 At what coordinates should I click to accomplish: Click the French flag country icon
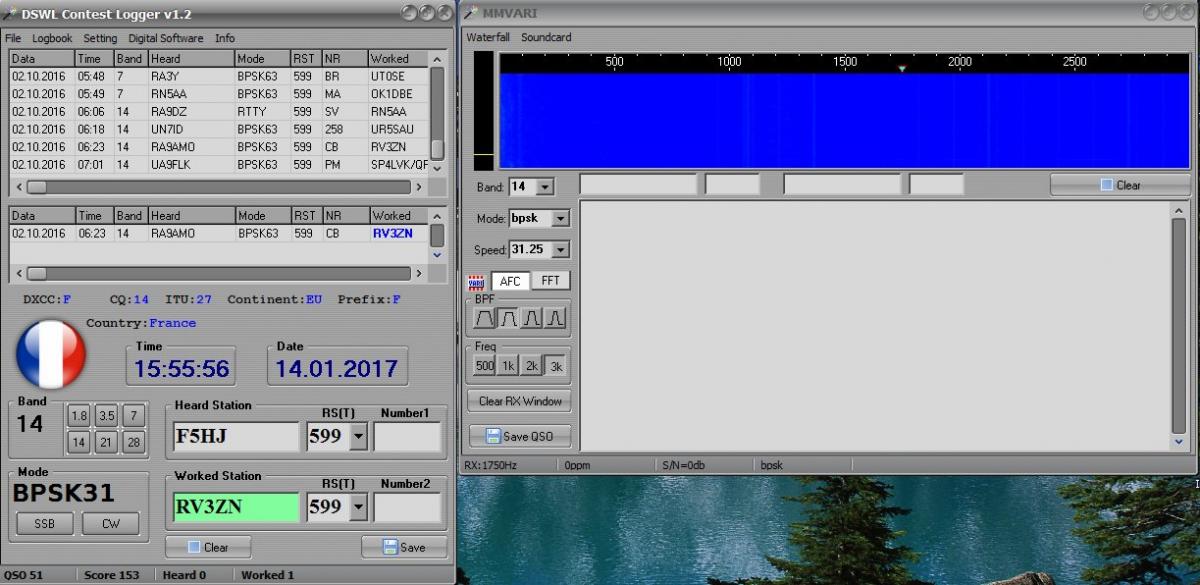coord(51,355)
